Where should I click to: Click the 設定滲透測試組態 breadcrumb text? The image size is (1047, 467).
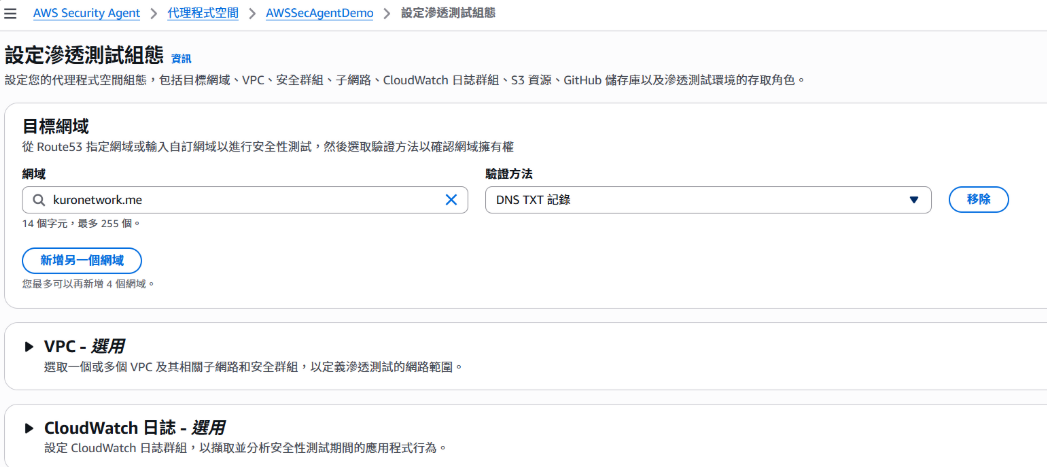(448, 13)
